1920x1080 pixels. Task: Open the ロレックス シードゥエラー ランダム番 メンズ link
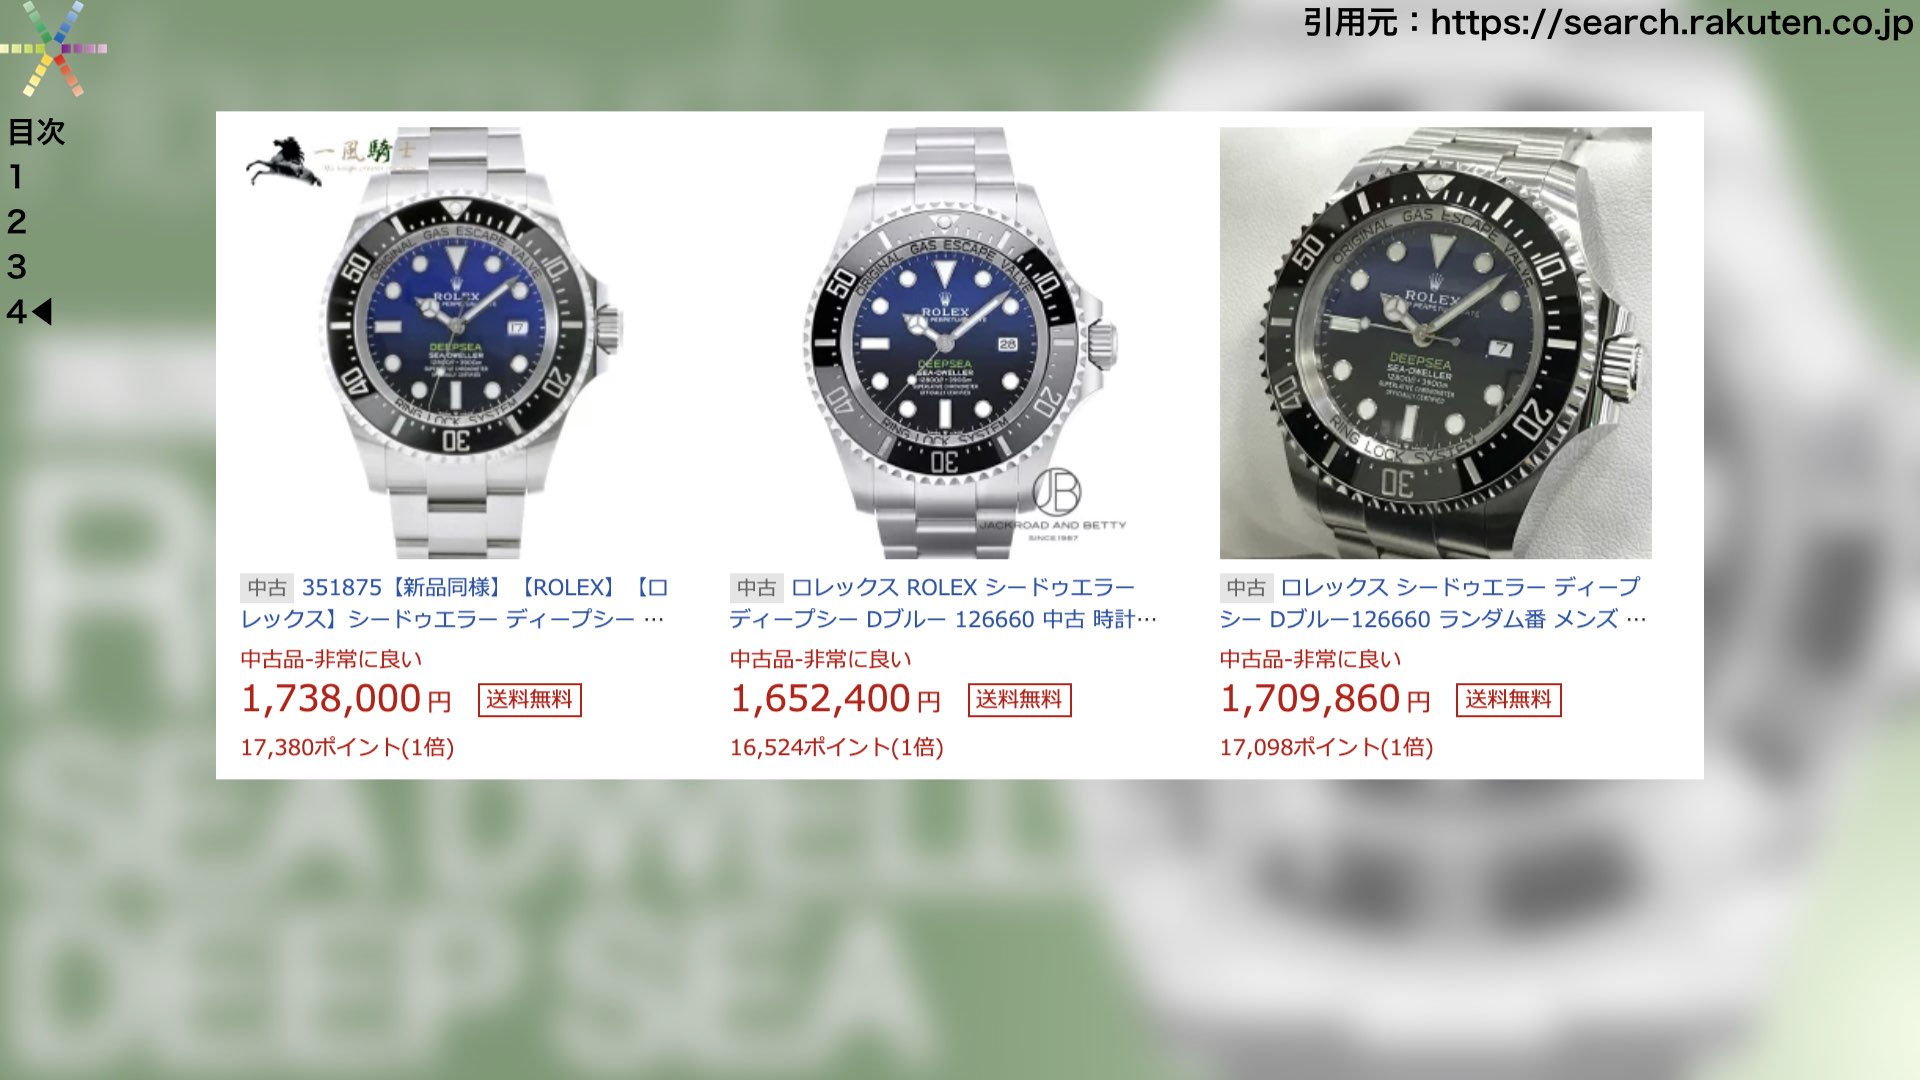pyautogui.click(x=1434, y=603)
